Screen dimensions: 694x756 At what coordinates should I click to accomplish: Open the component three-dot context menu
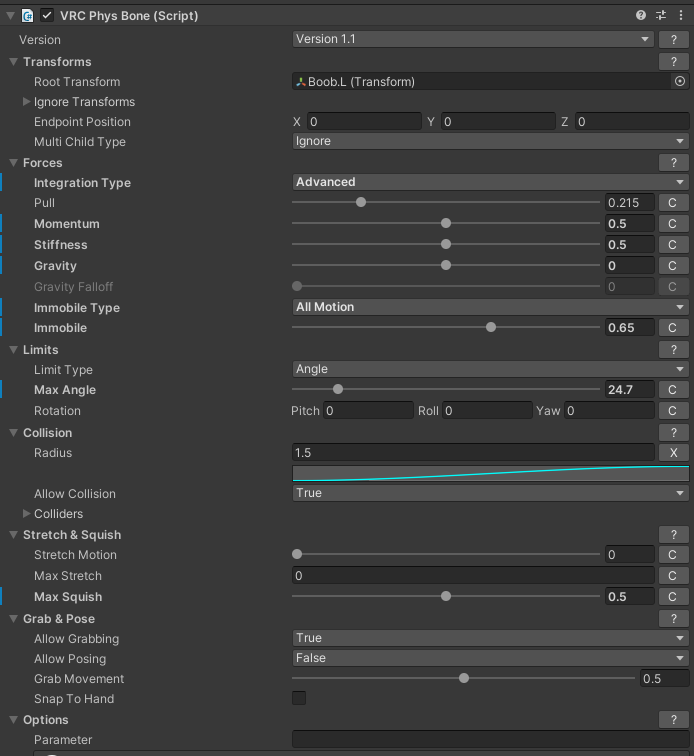point(680,15)
